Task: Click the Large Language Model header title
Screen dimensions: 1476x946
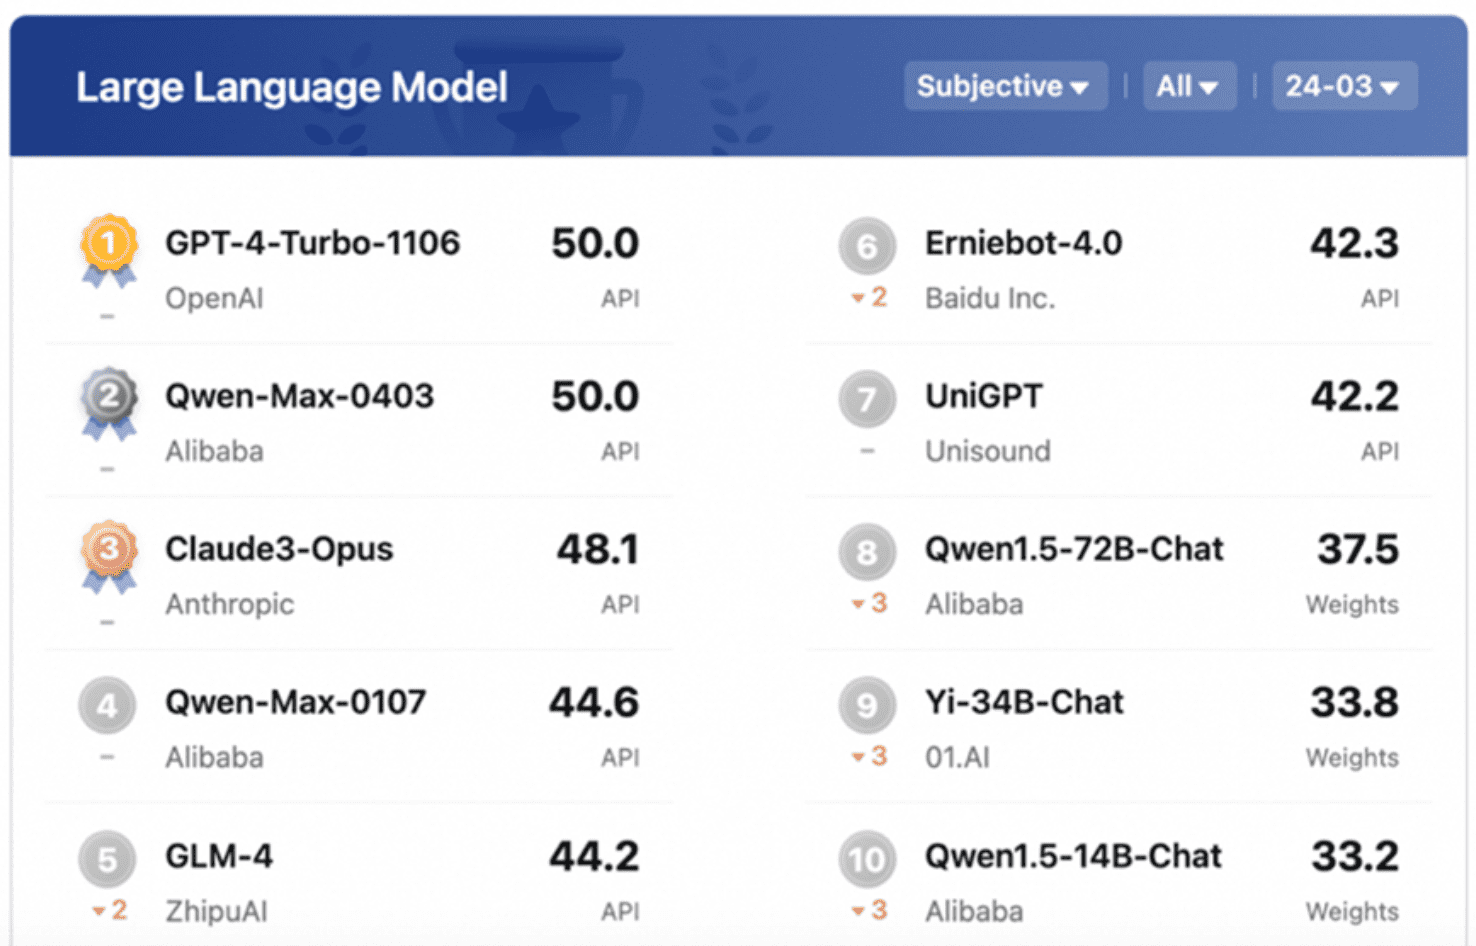Action: pos(292,87)
